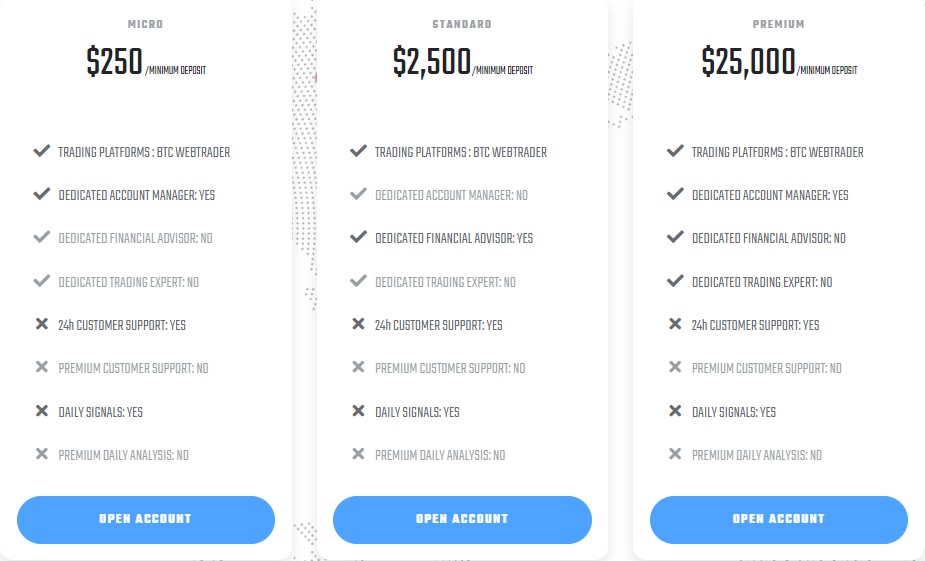Open an account under the Standard plan

pyautogui.click(x=462, y=519)
